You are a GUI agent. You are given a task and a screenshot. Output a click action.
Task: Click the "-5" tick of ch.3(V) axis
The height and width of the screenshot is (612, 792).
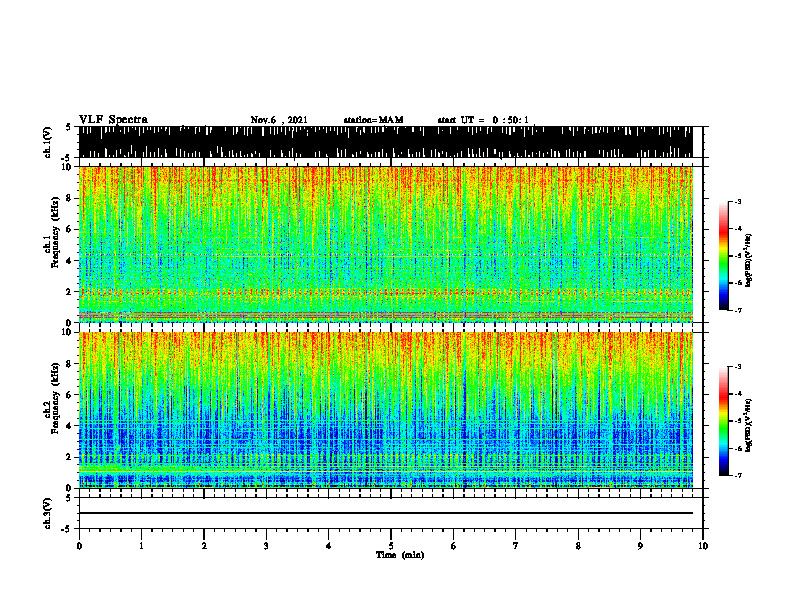tap(66, 529)
